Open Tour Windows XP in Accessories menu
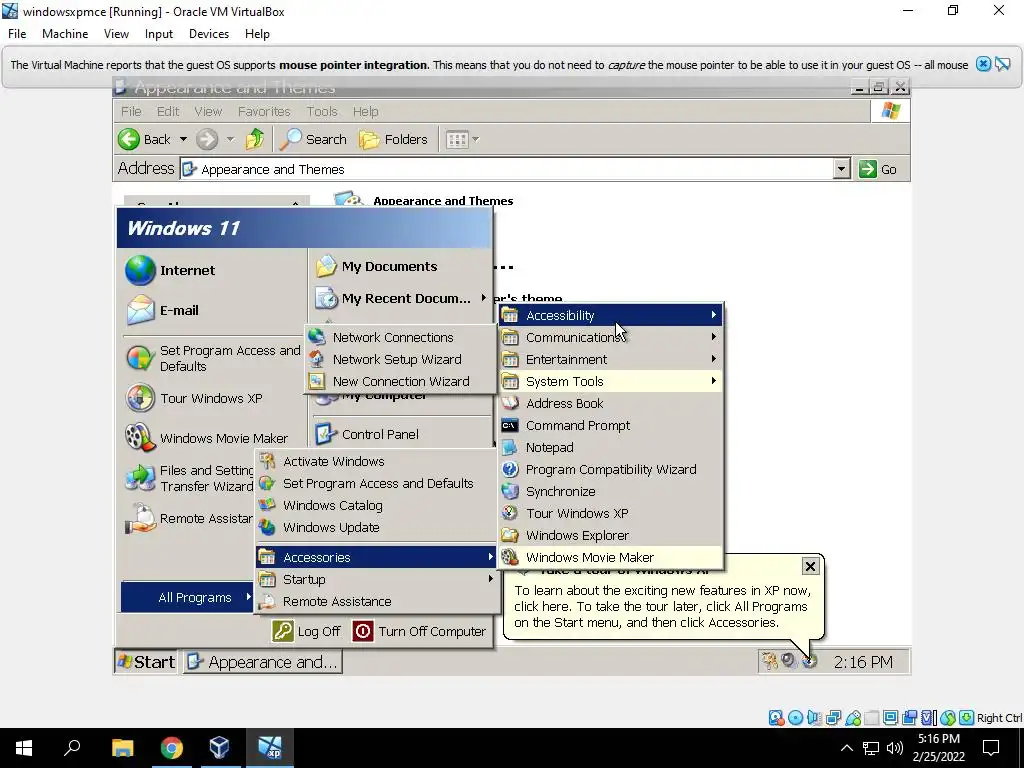This screenshot has width=1024, height=768. pos(611,513)
